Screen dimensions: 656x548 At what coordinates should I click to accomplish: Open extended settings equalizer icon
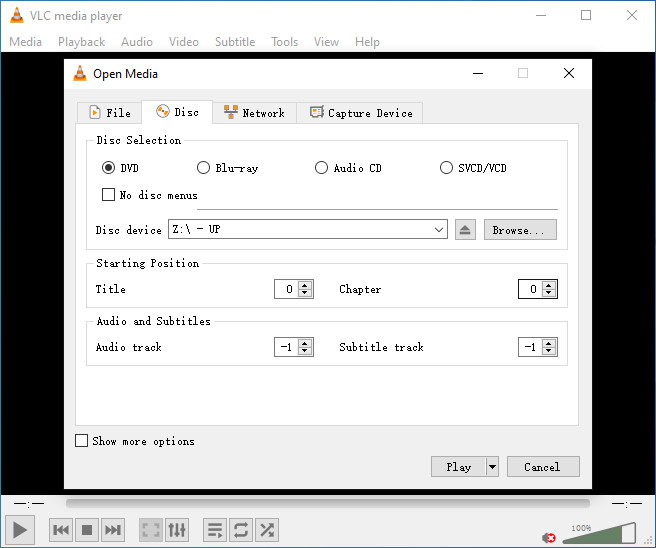pos(177,530)
